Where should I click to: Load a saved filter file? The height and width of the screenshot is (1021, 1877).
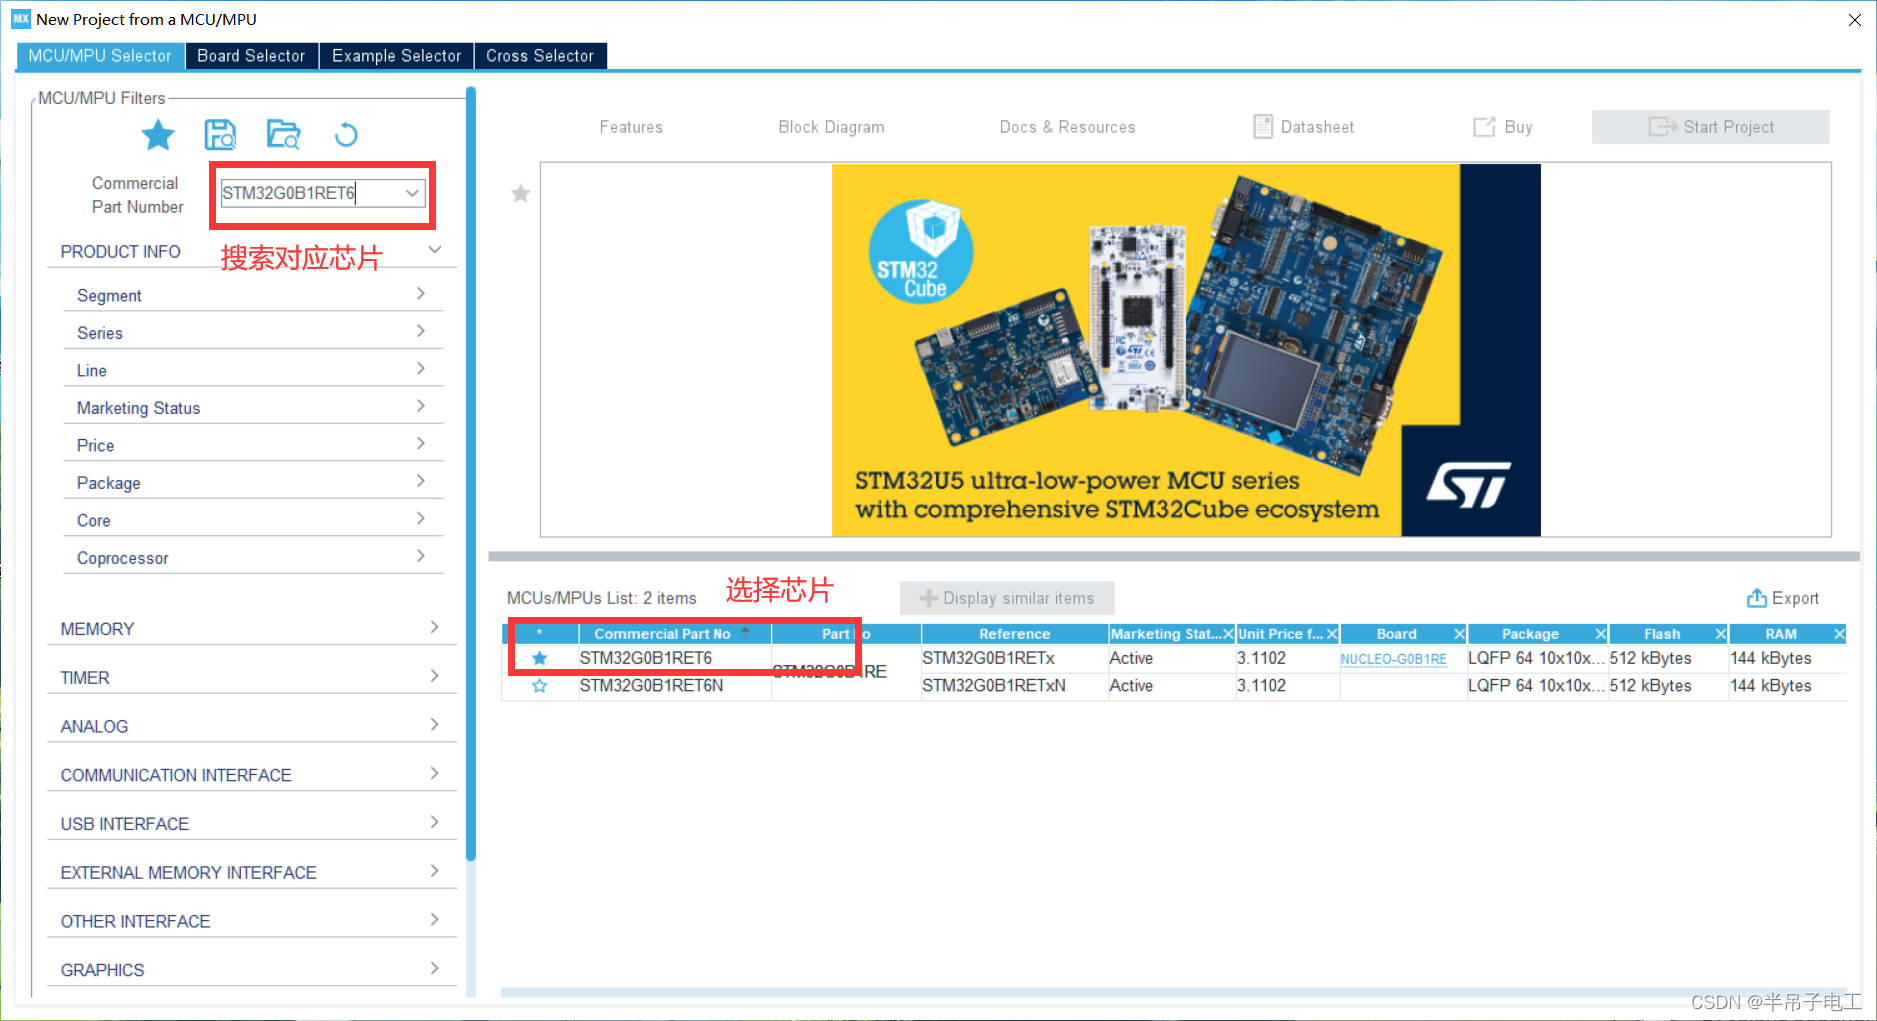tap(283, 133)
